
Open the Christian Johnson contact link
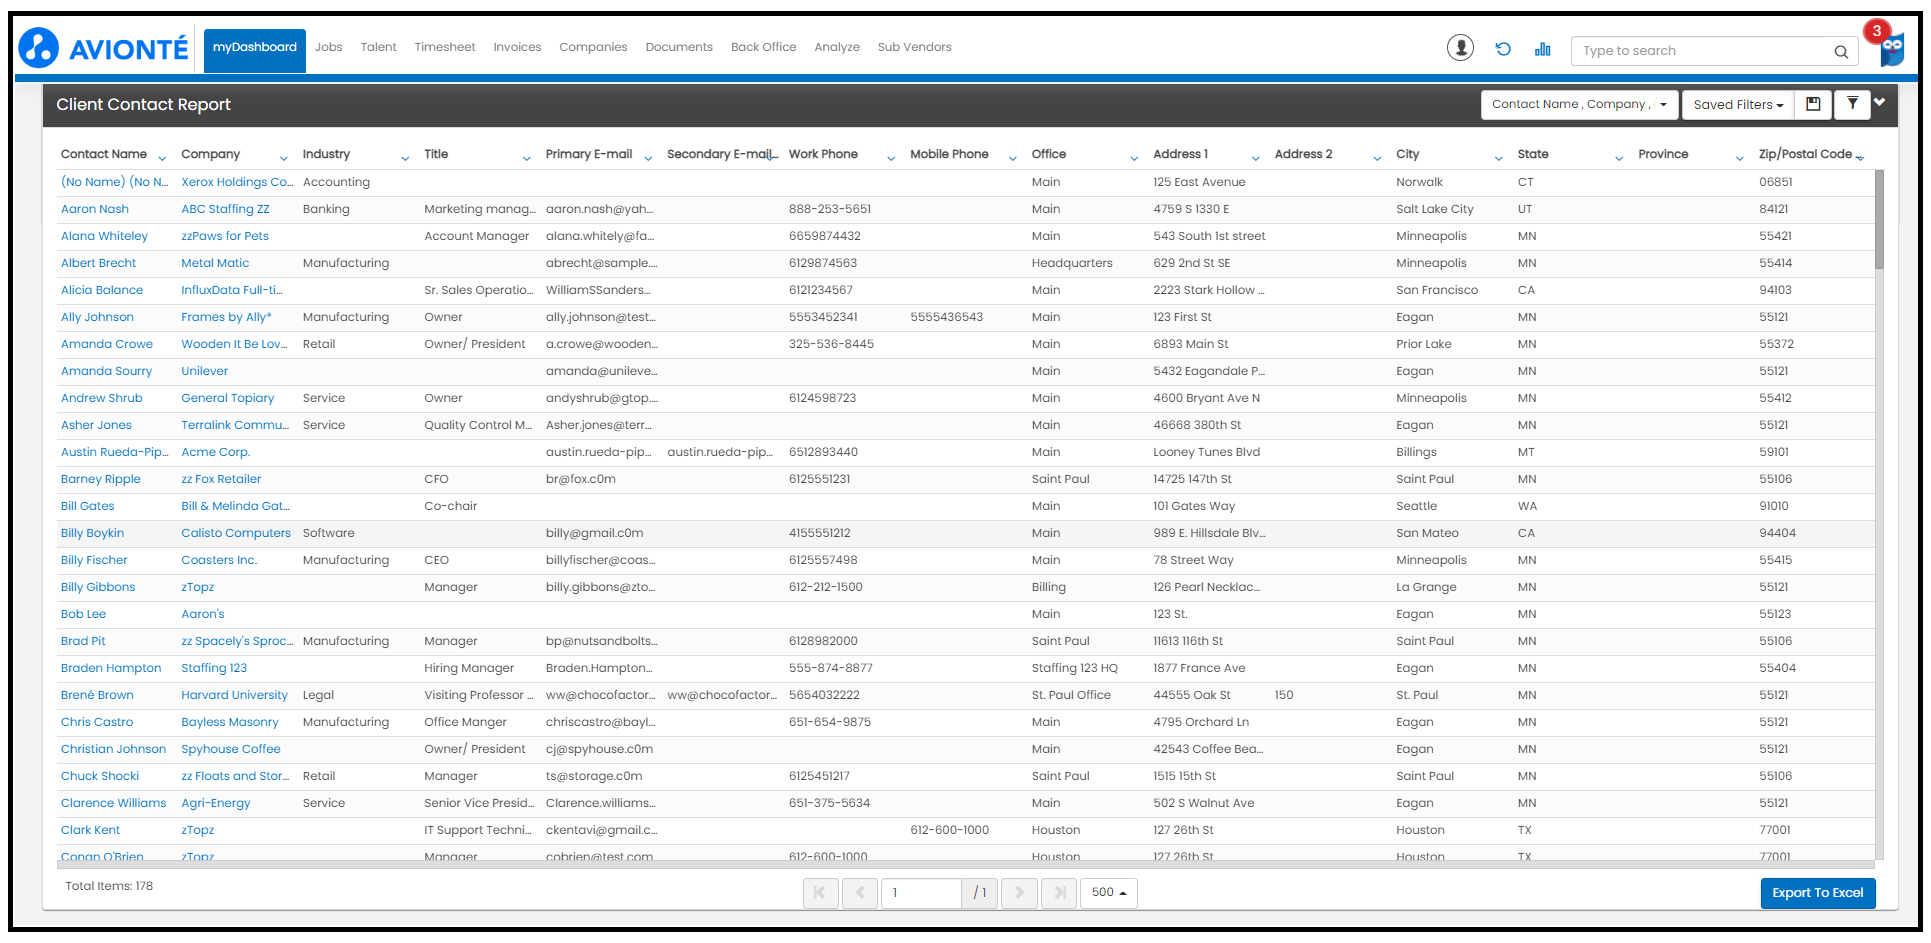(114, 749)
